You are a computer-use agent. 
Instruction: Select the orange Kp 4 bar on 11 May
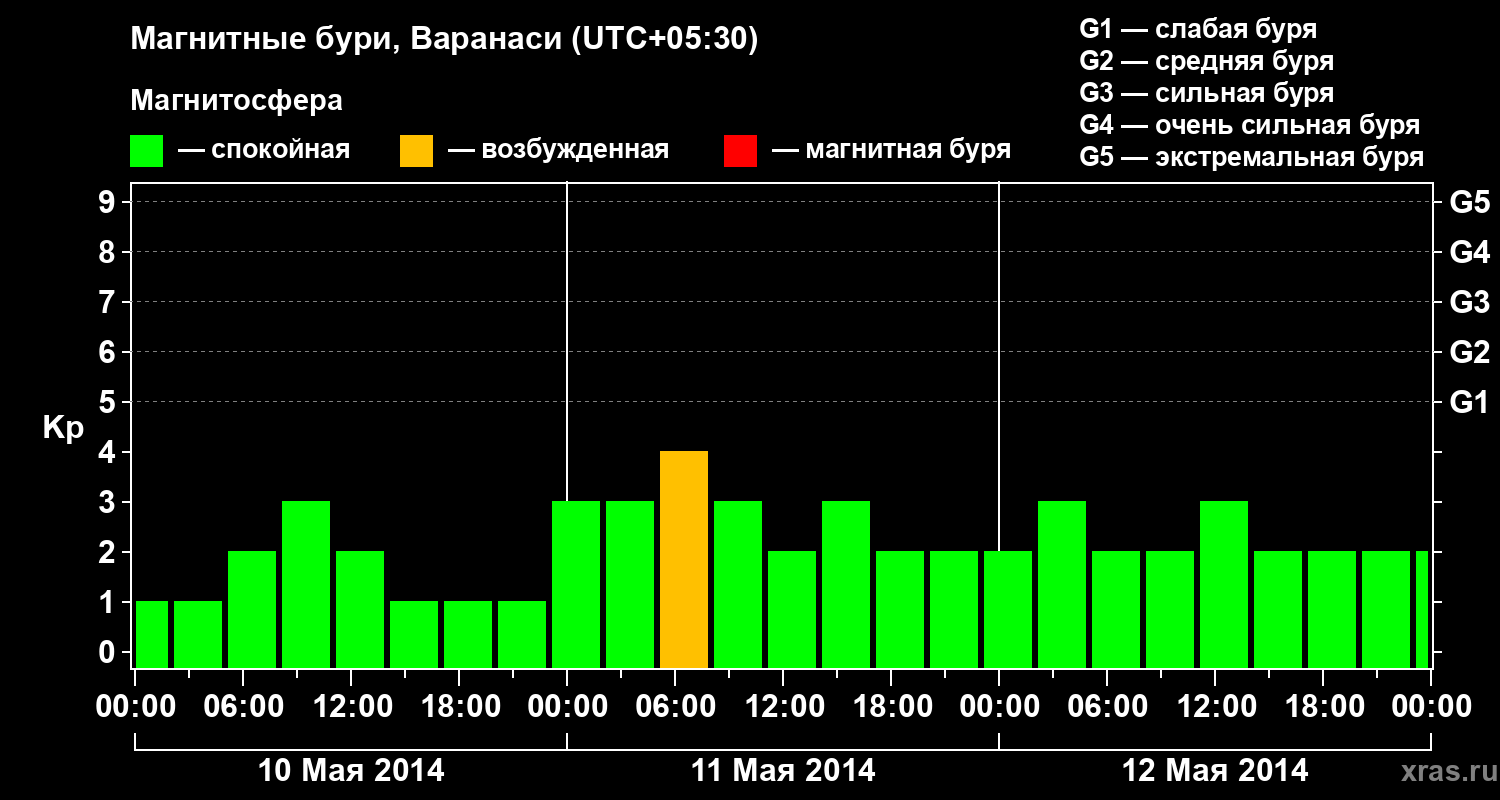tap(684, 559)
